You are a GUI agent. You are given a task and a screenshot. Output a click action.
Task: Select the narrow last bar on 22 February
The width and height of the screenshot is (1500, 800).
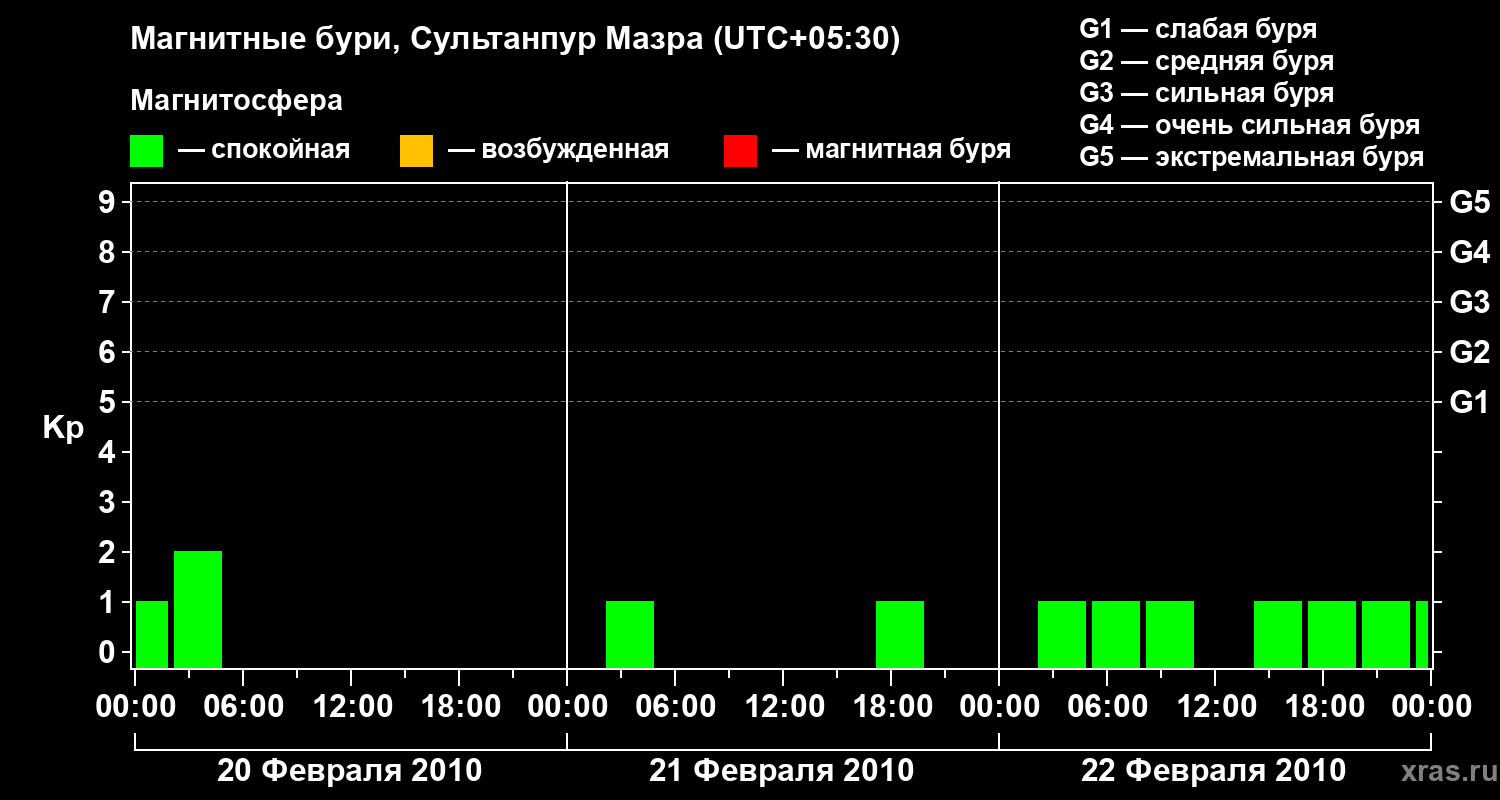(1422, 634)
